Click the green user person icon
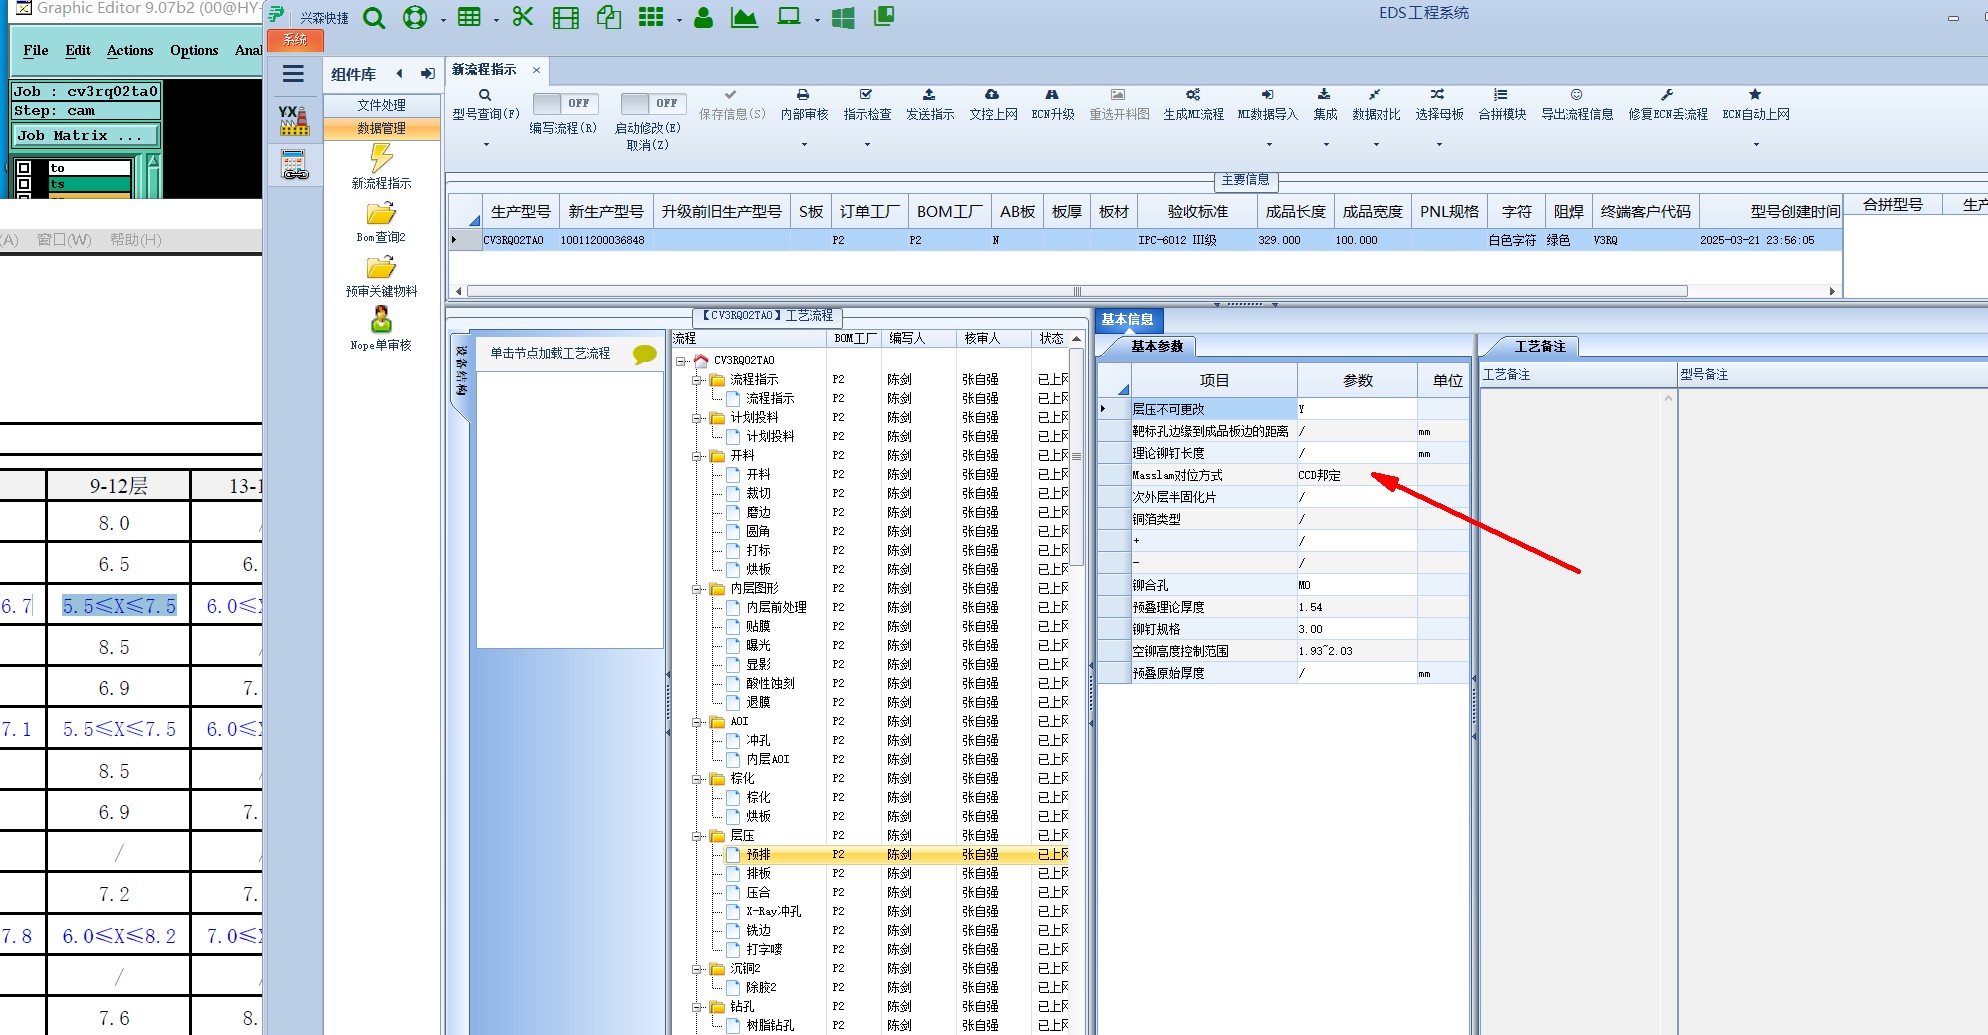 703,17
